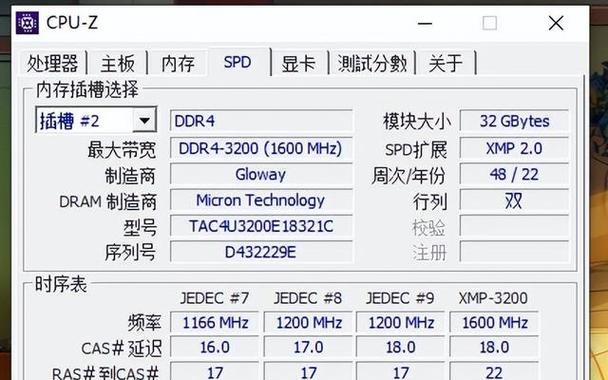Click the XMP RAS to CAS value 22
608x380 pixels.
click(x=494, y=371)
